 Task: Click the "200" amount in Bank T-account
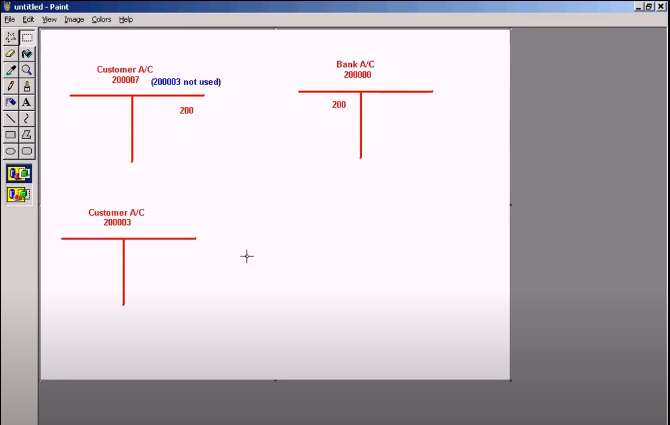[339, 105]
